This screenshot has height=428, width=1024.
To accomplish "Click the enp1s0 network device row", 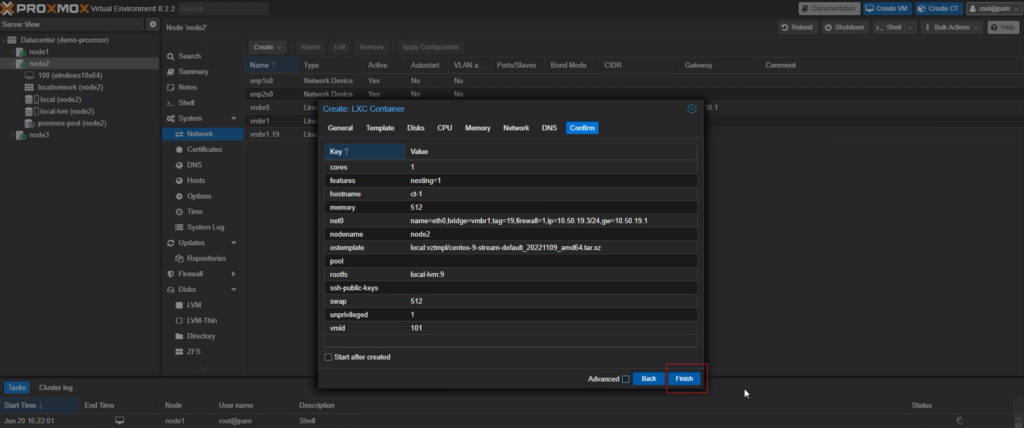I will point(633,81).
